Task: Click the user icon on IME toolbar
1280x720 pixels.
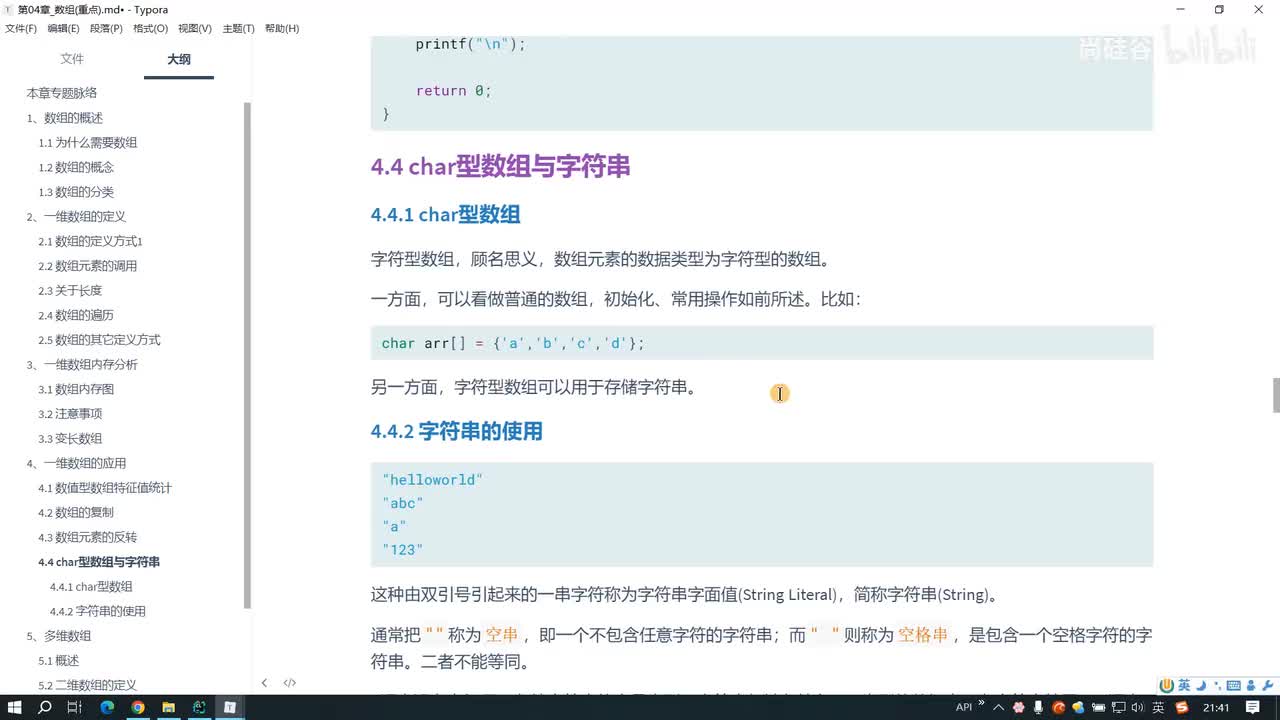Action: [1249, 685]
